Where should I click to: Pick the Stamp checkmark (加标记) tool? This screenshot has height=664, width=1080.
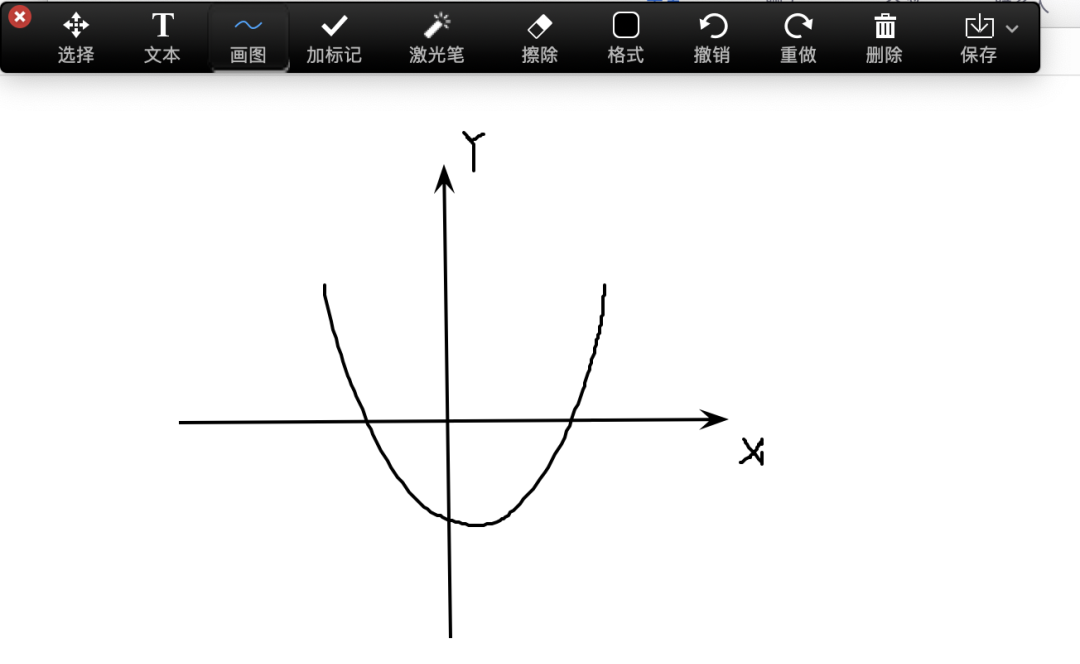pos(334,37)
